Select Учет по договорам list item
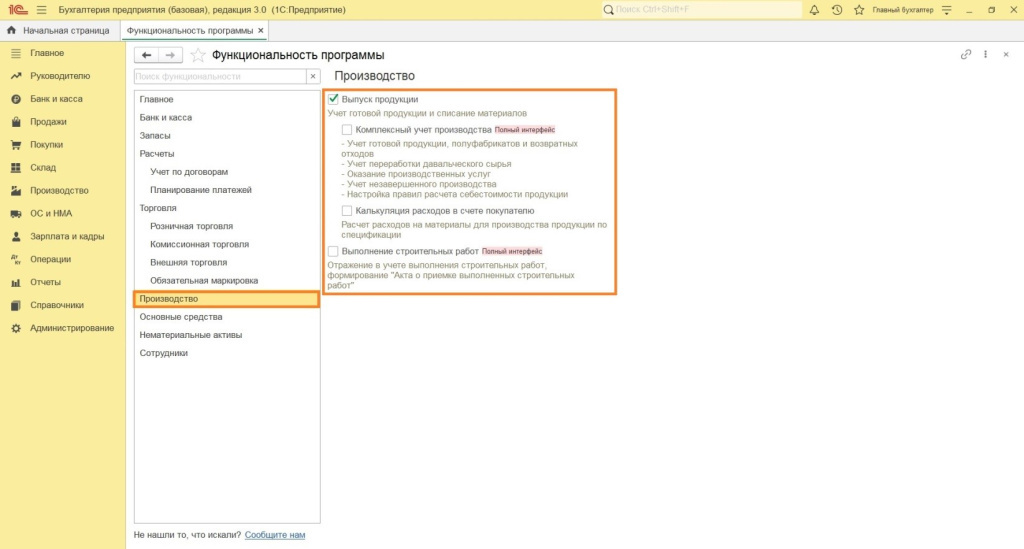This screenshot has height=549, width=1024. [x=227, y=172]
